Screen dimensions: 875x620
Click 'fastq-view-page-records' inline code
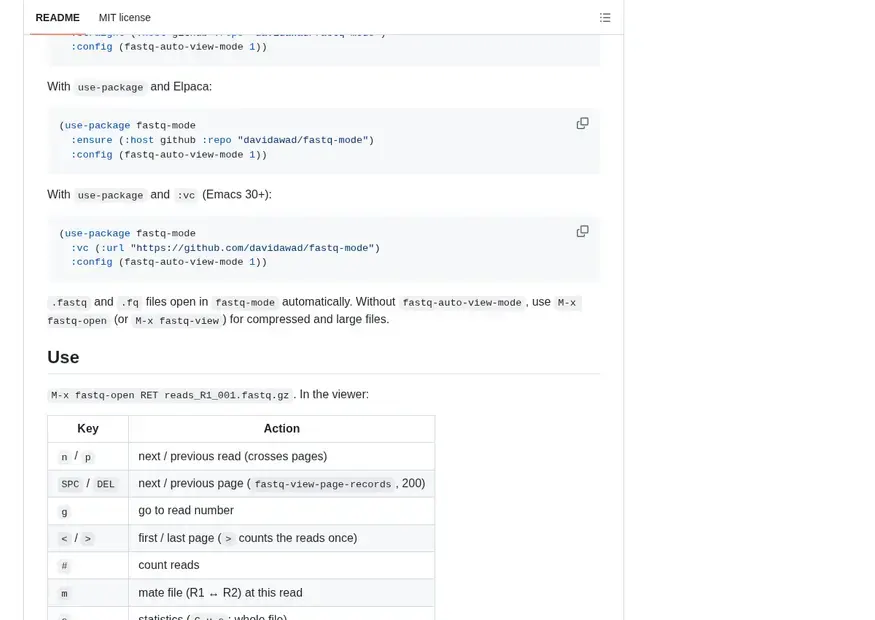[323, 484]
